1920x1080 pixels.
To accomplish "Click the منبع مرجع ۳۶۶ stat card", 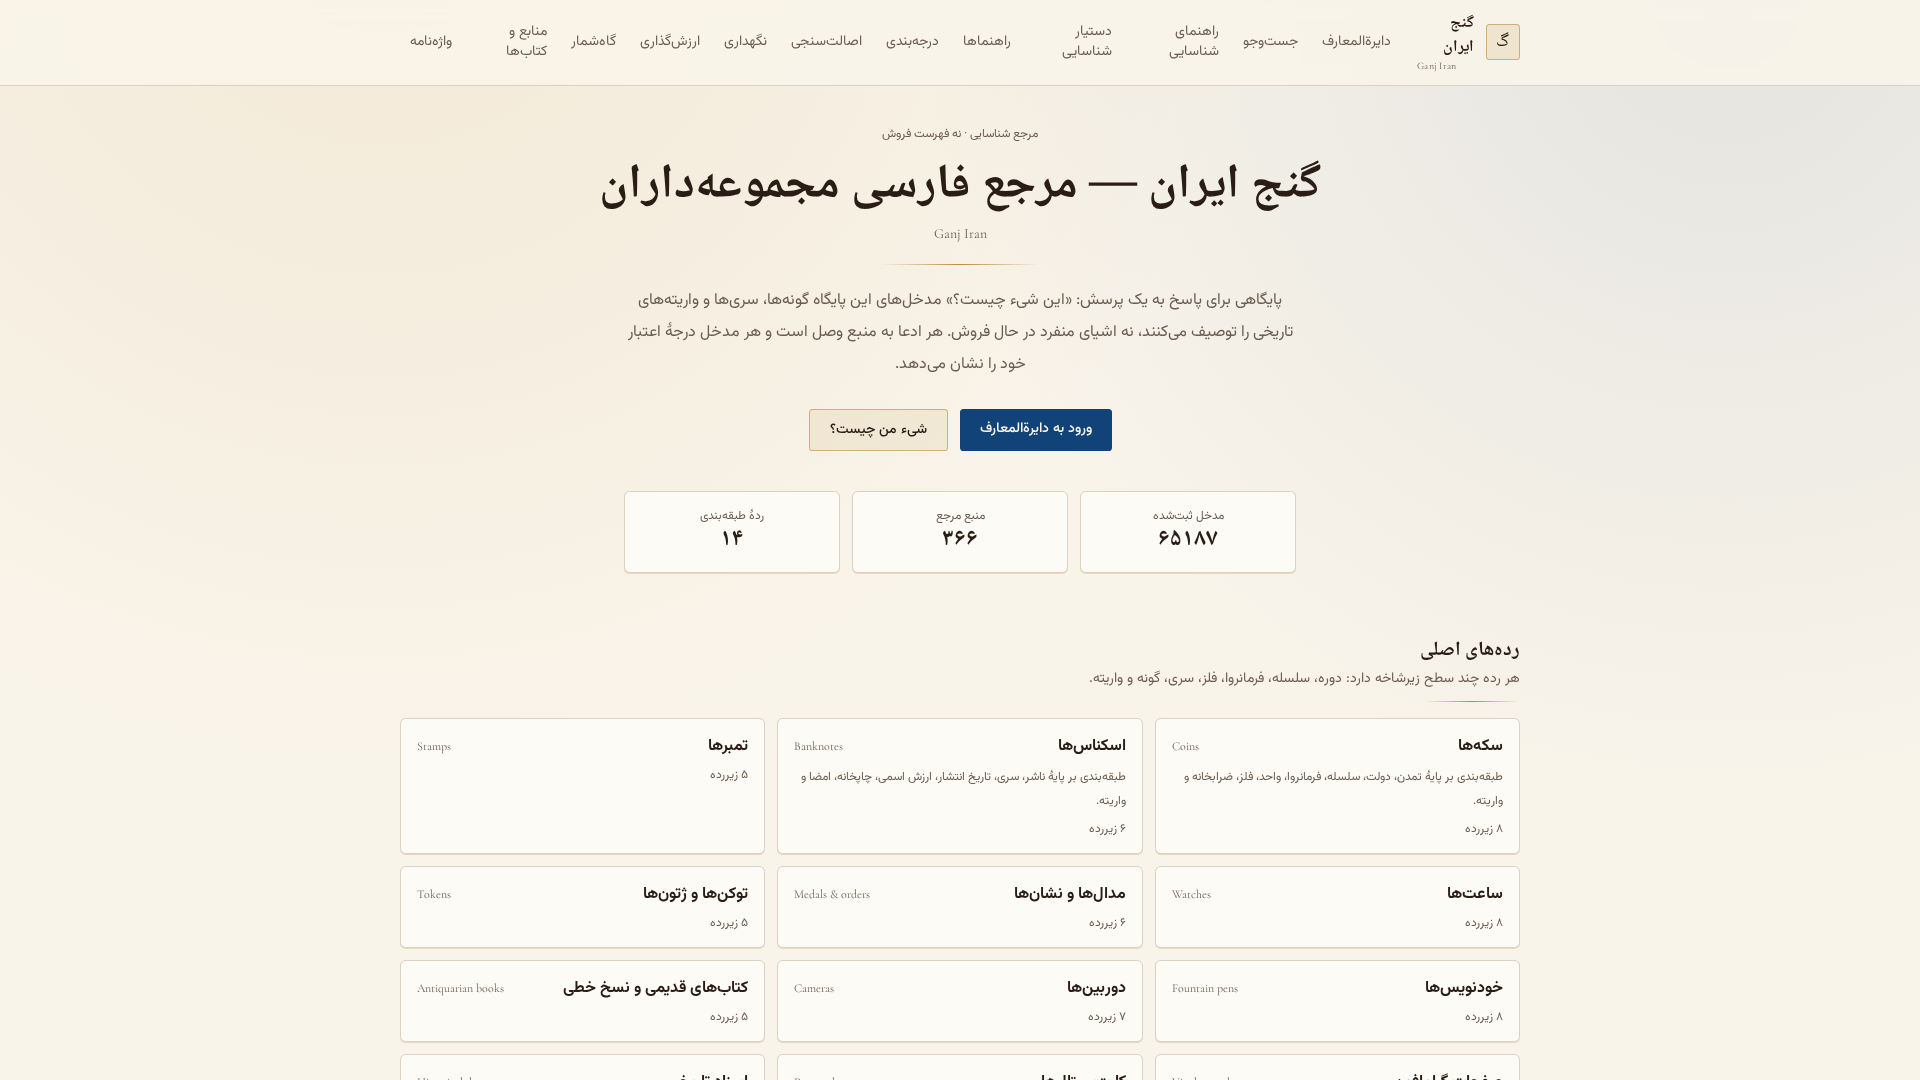I will click(960, 532).
